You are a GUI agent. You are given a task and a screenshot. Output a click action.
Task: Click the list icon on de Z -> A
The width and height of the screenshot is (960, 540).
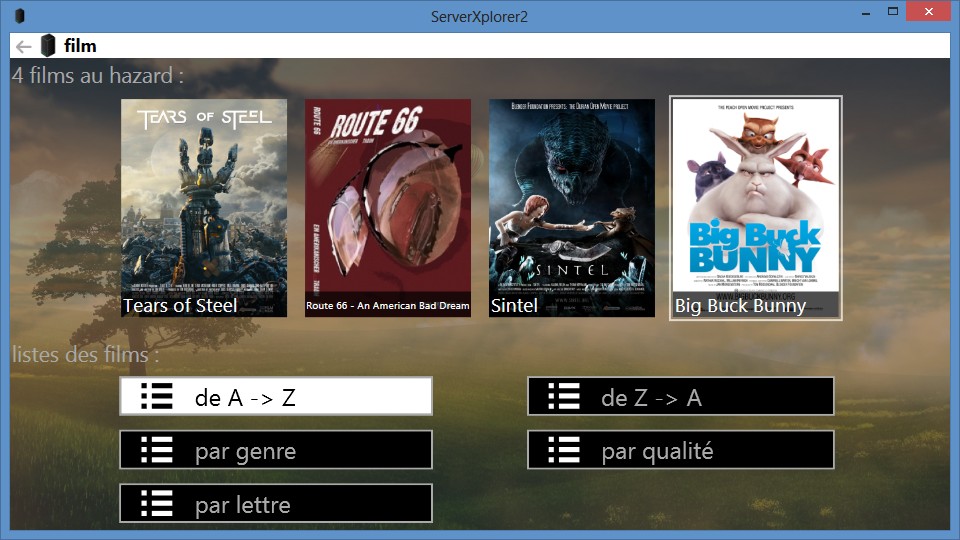tap(564, 397)
